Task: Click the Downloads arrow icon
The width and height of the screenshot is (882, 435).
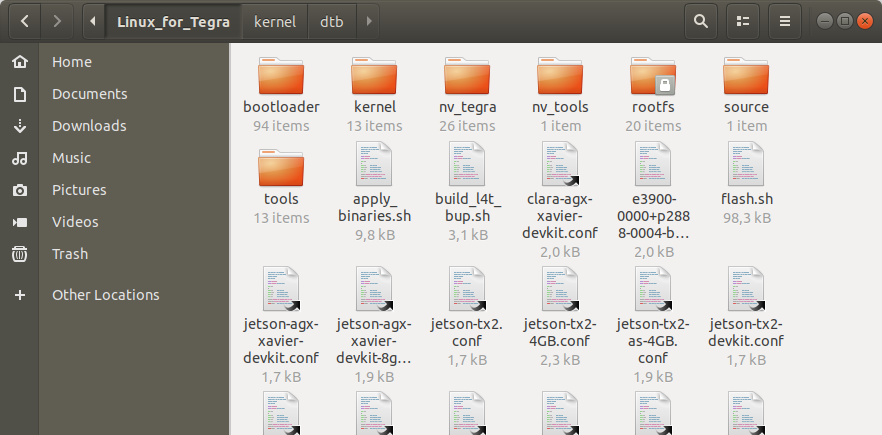Action: coord(20,126)
